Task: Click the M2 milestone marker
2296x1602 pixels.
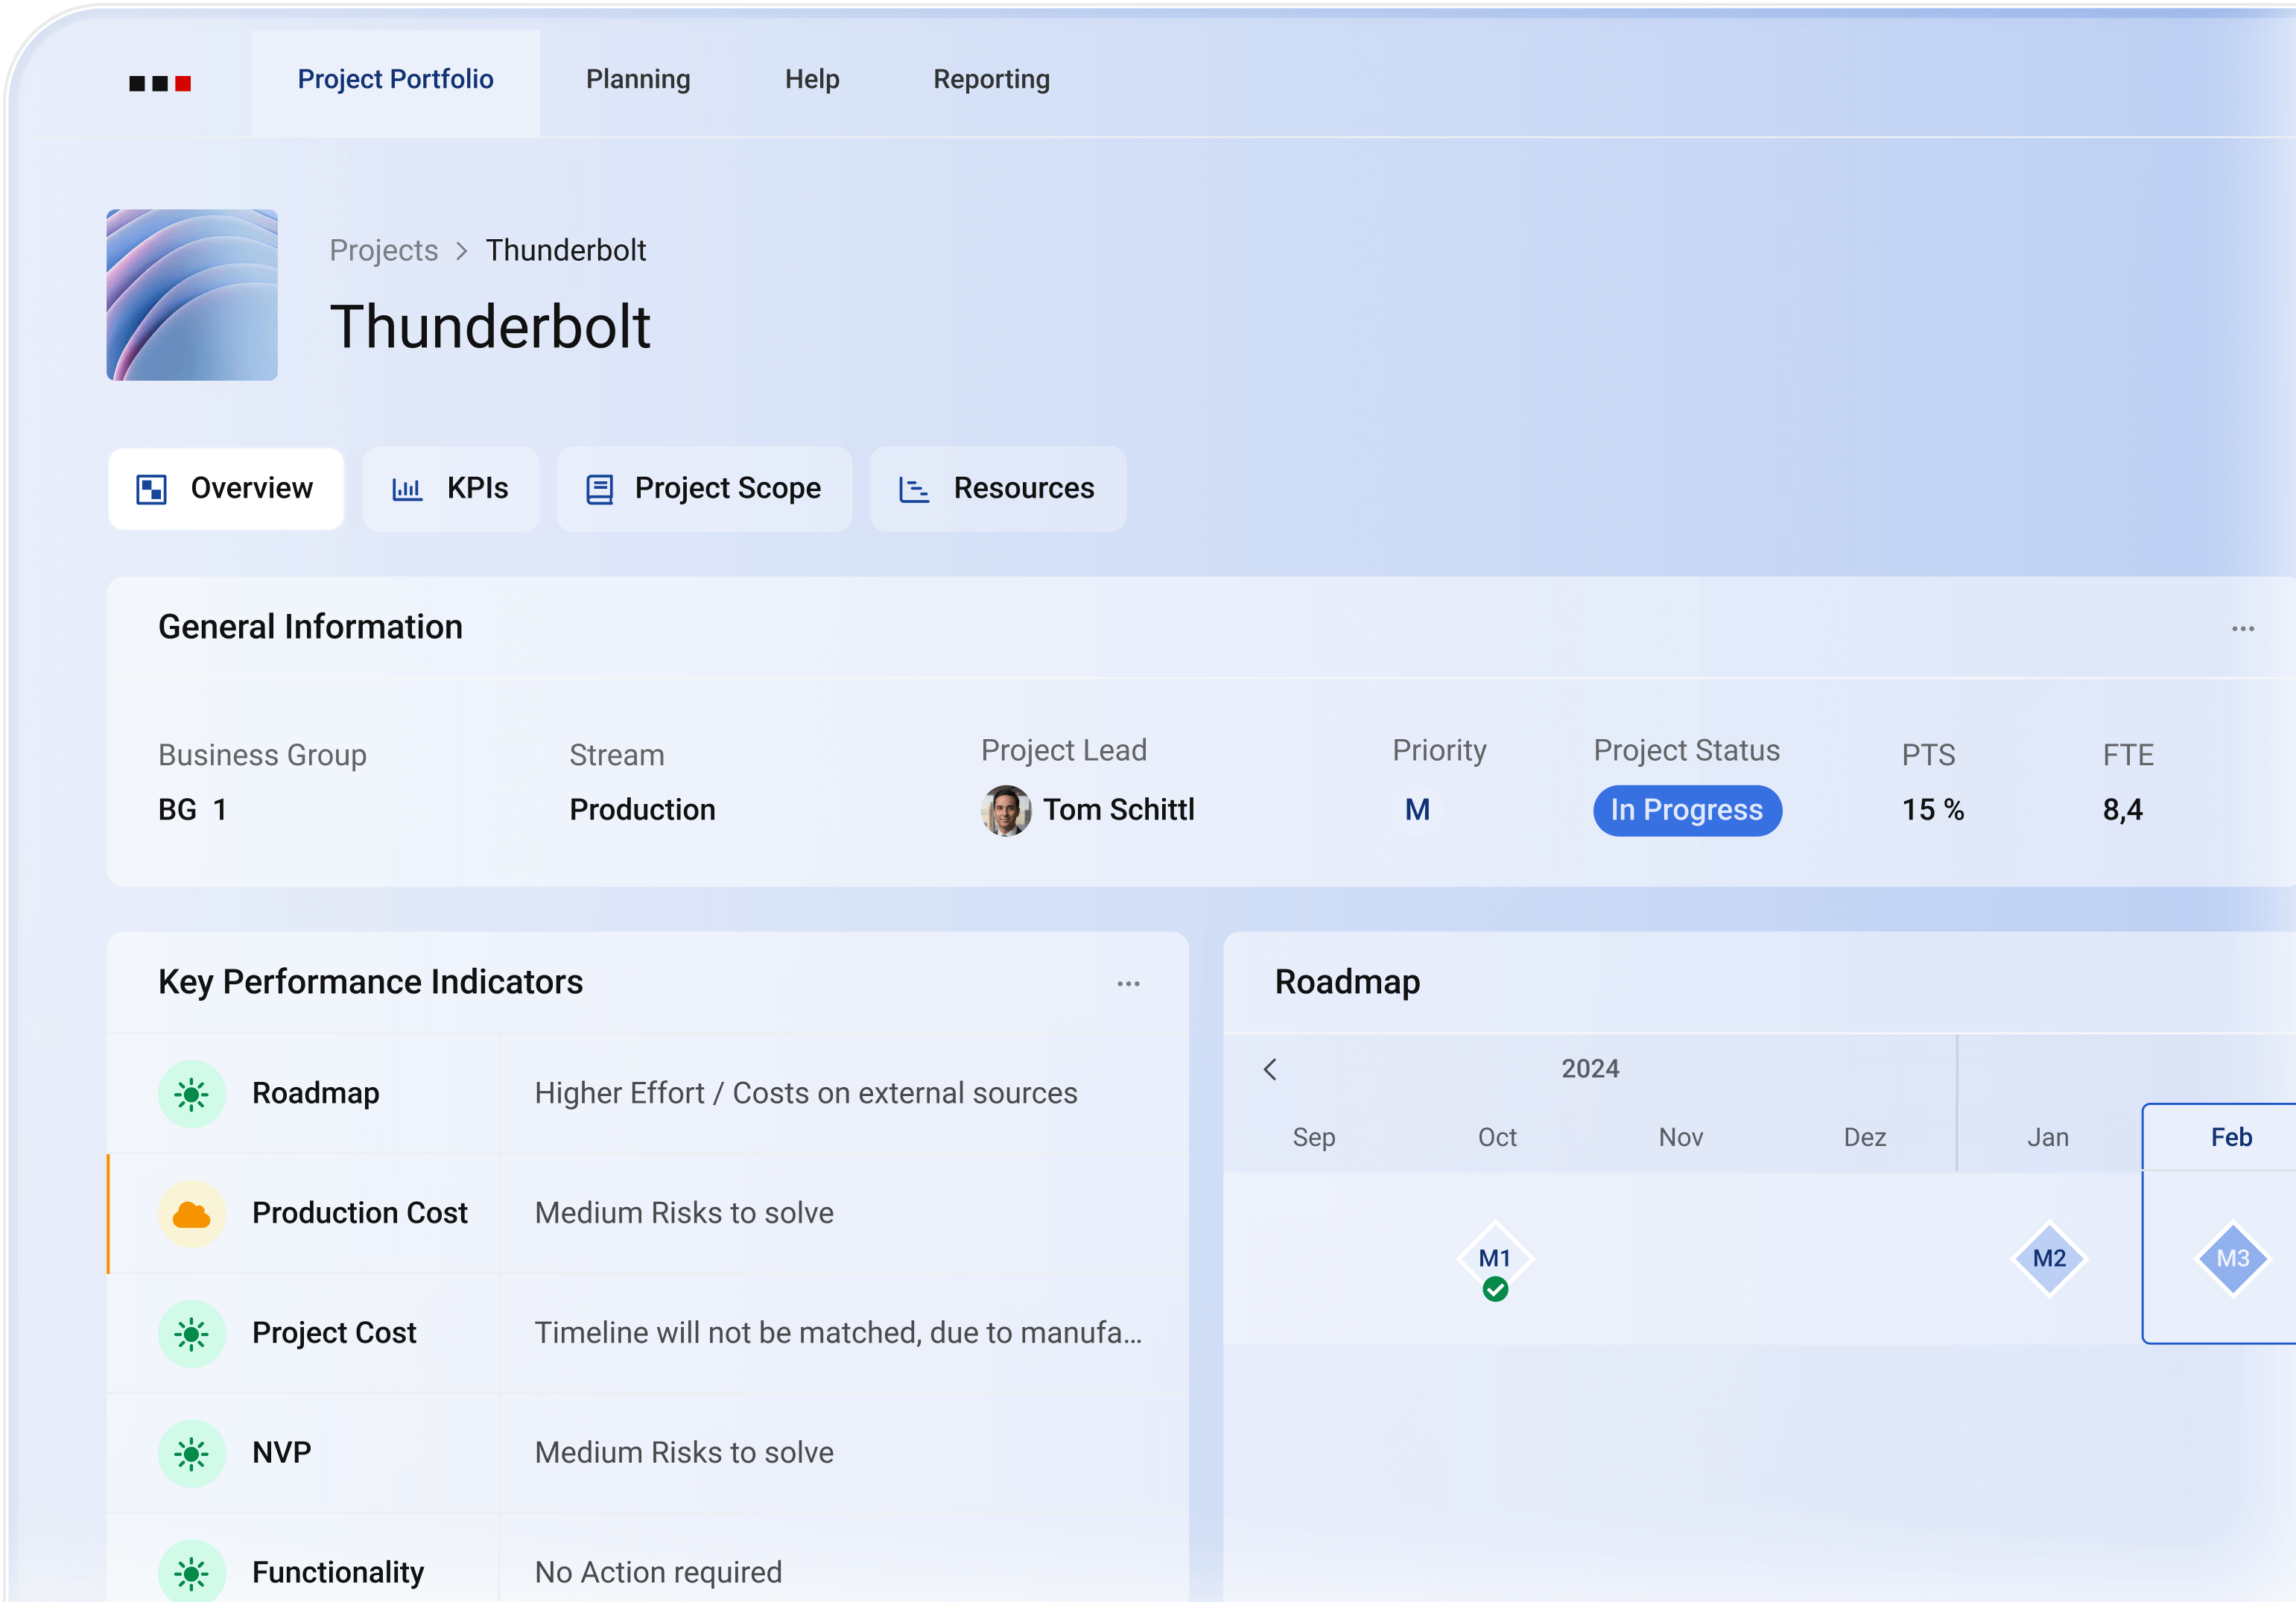Action: tap(2048, 1258)
